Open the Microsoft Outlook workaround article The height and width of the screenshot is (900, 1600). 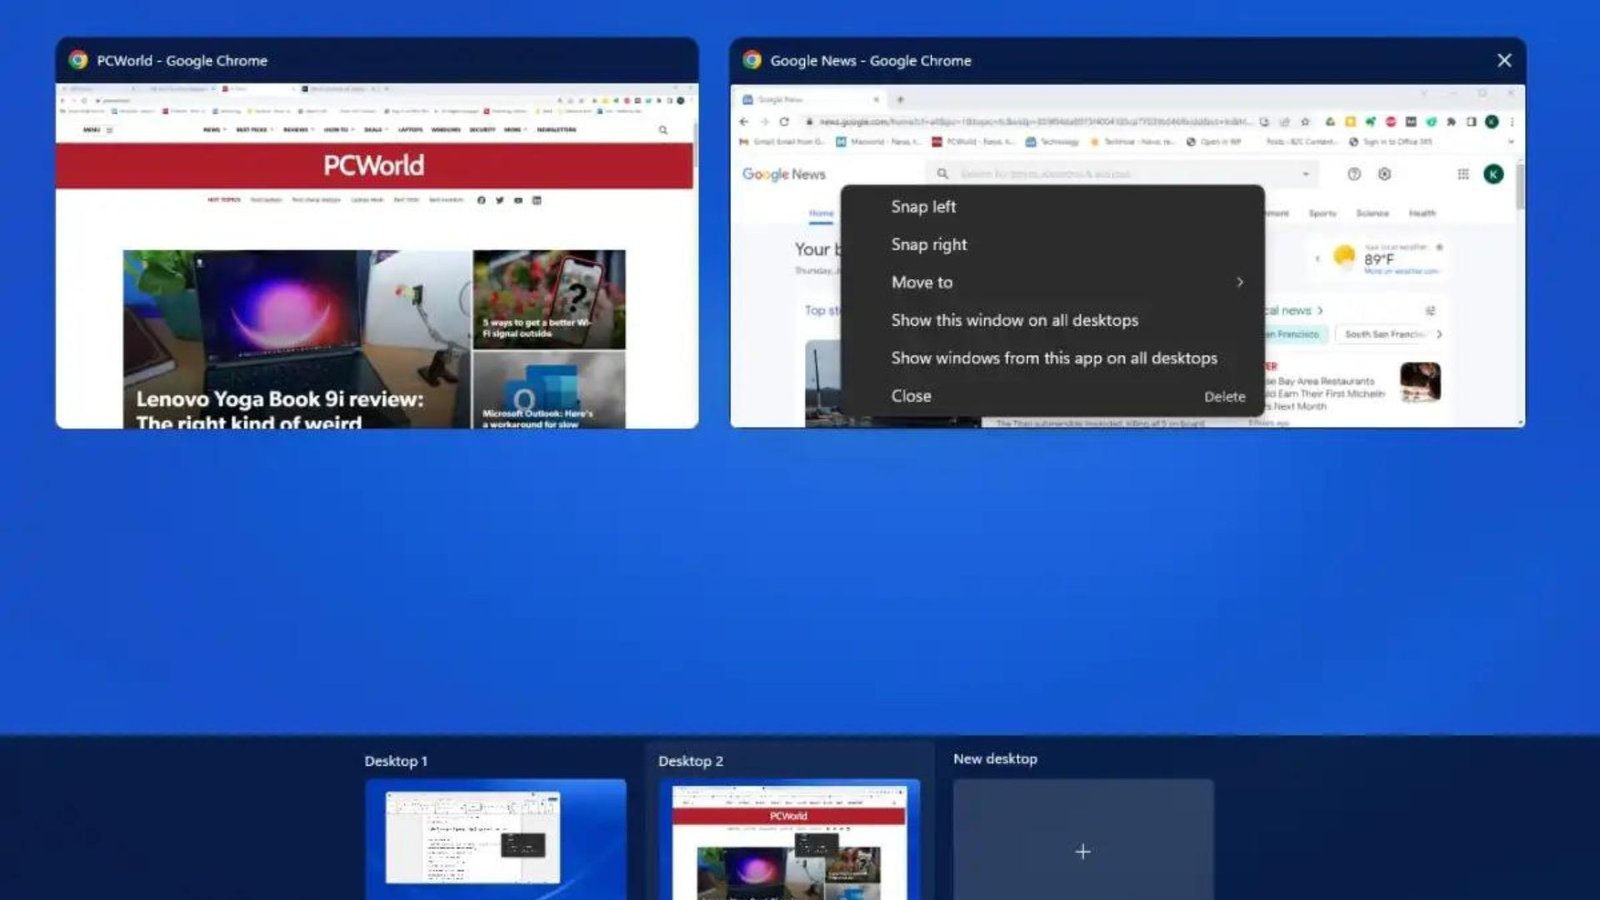pyautogui.click(x=549, y=390)
